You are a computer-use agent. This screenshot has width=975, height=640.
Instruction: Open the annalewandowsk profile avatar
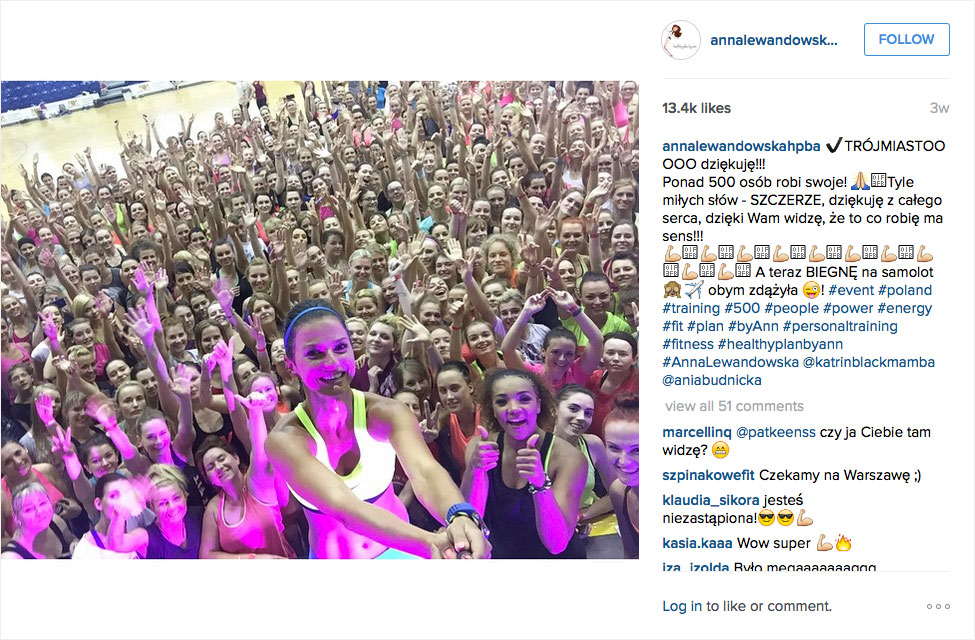coord(681,40)
